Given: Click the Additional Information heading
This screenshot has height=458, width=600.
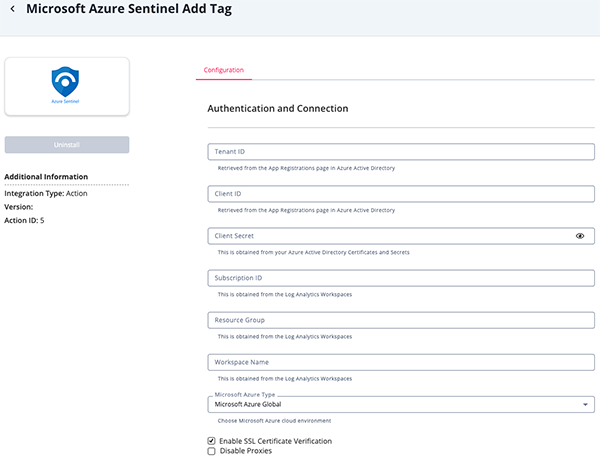Looking at the screenshot, I should [46, 177].
